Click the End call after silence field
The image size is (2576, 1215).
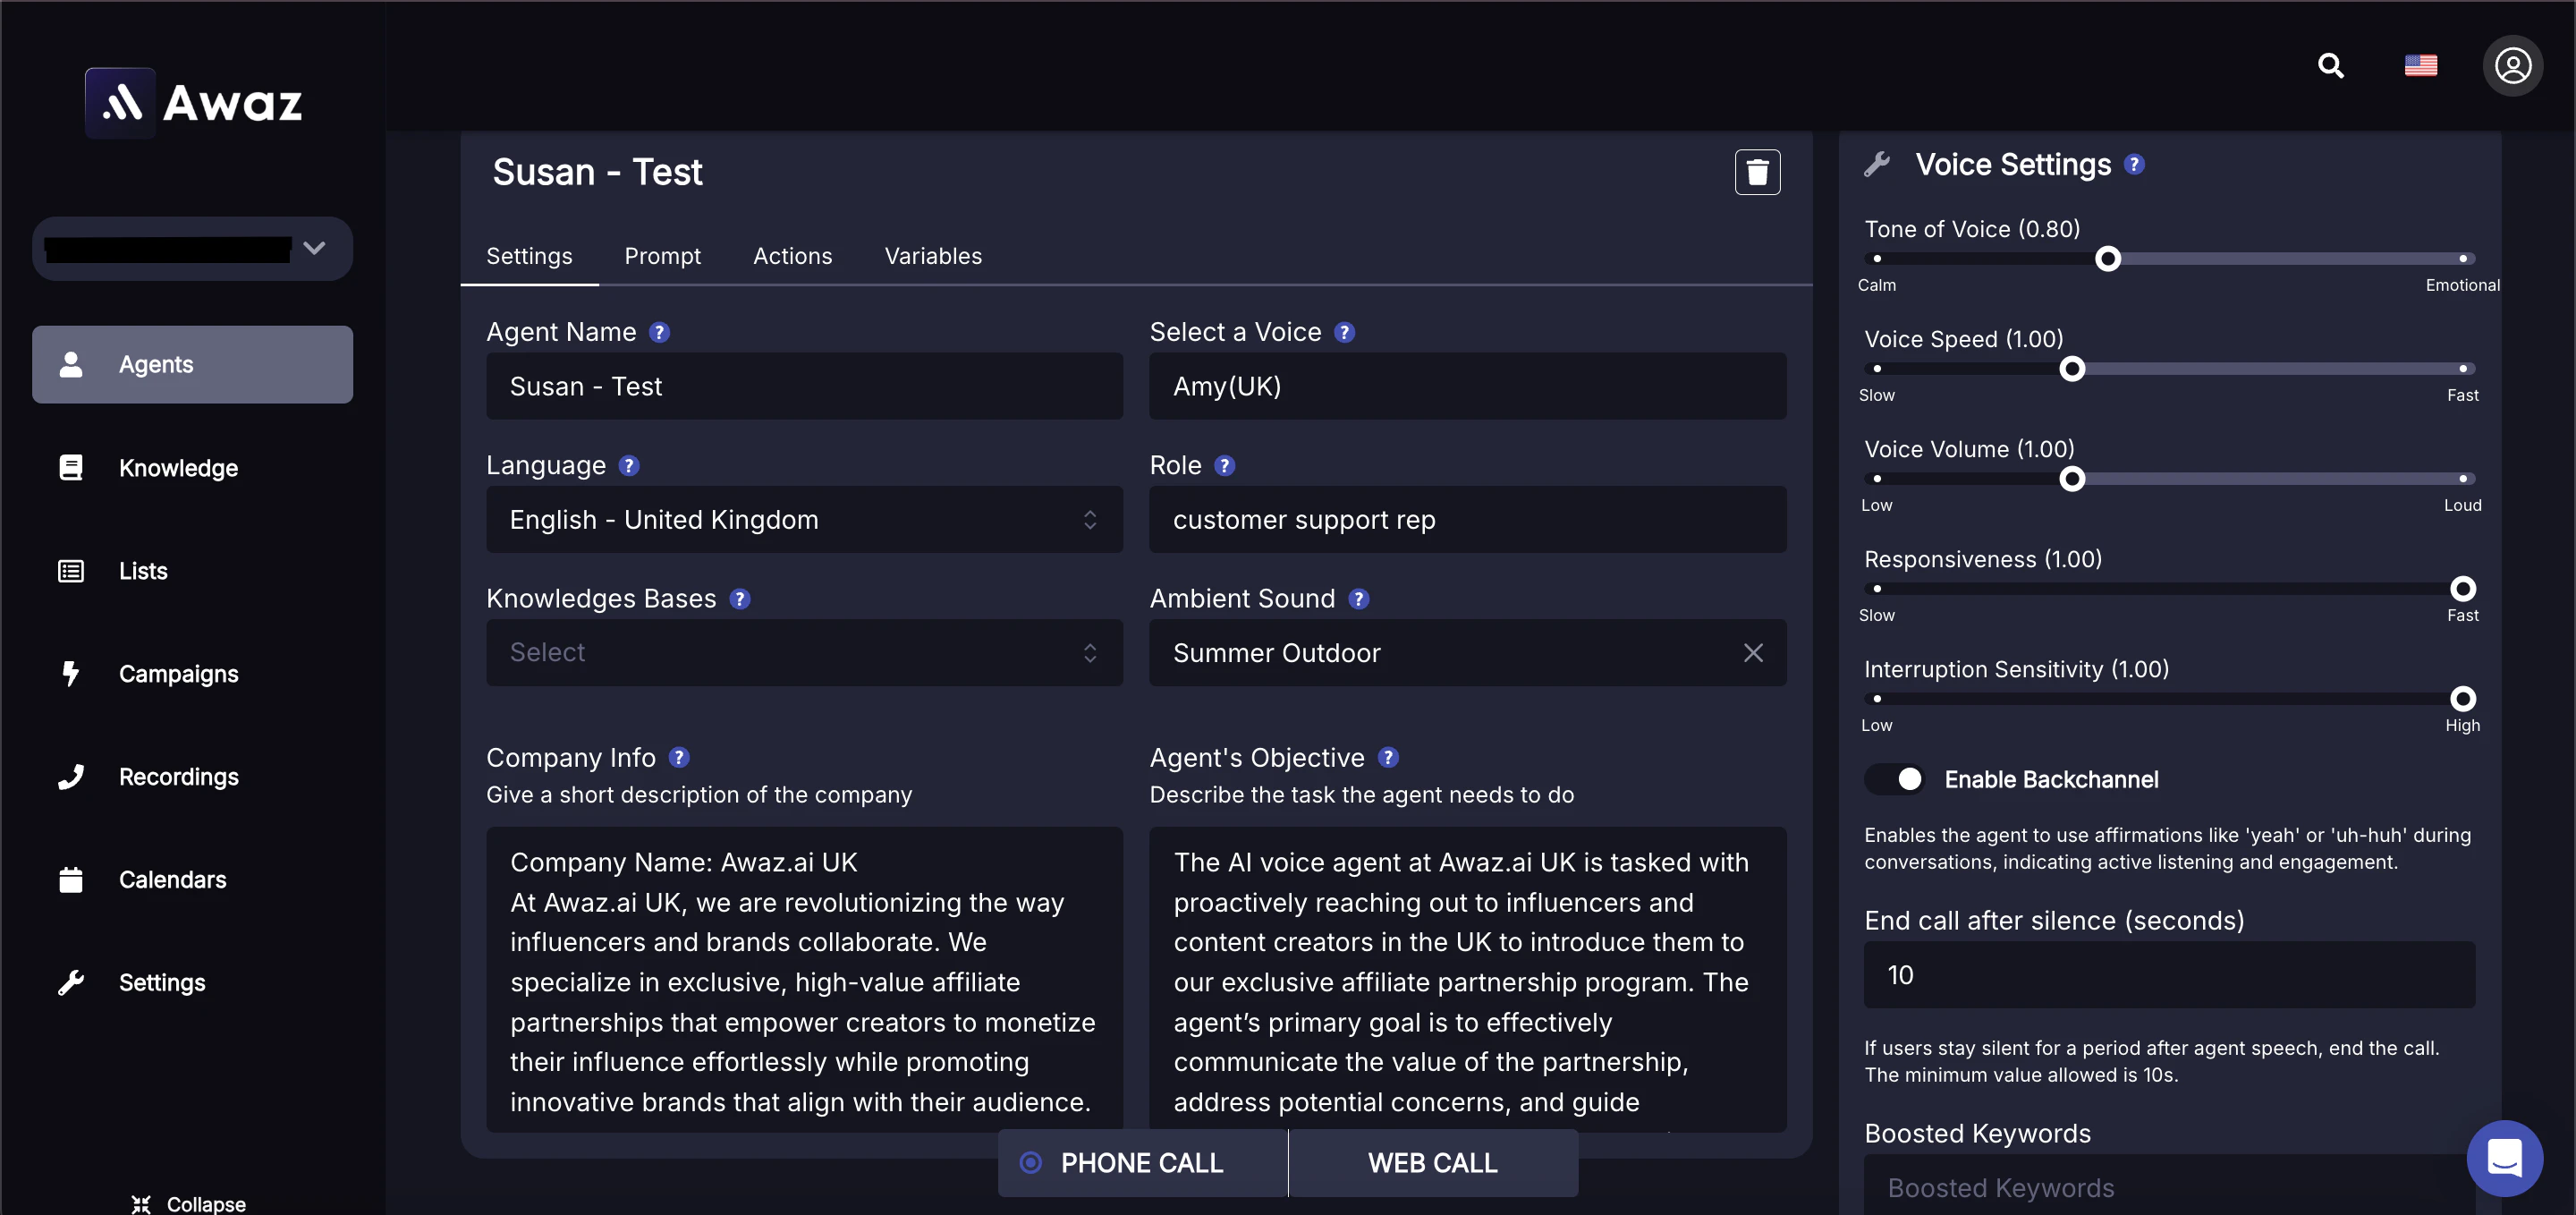click(2168, 974)
